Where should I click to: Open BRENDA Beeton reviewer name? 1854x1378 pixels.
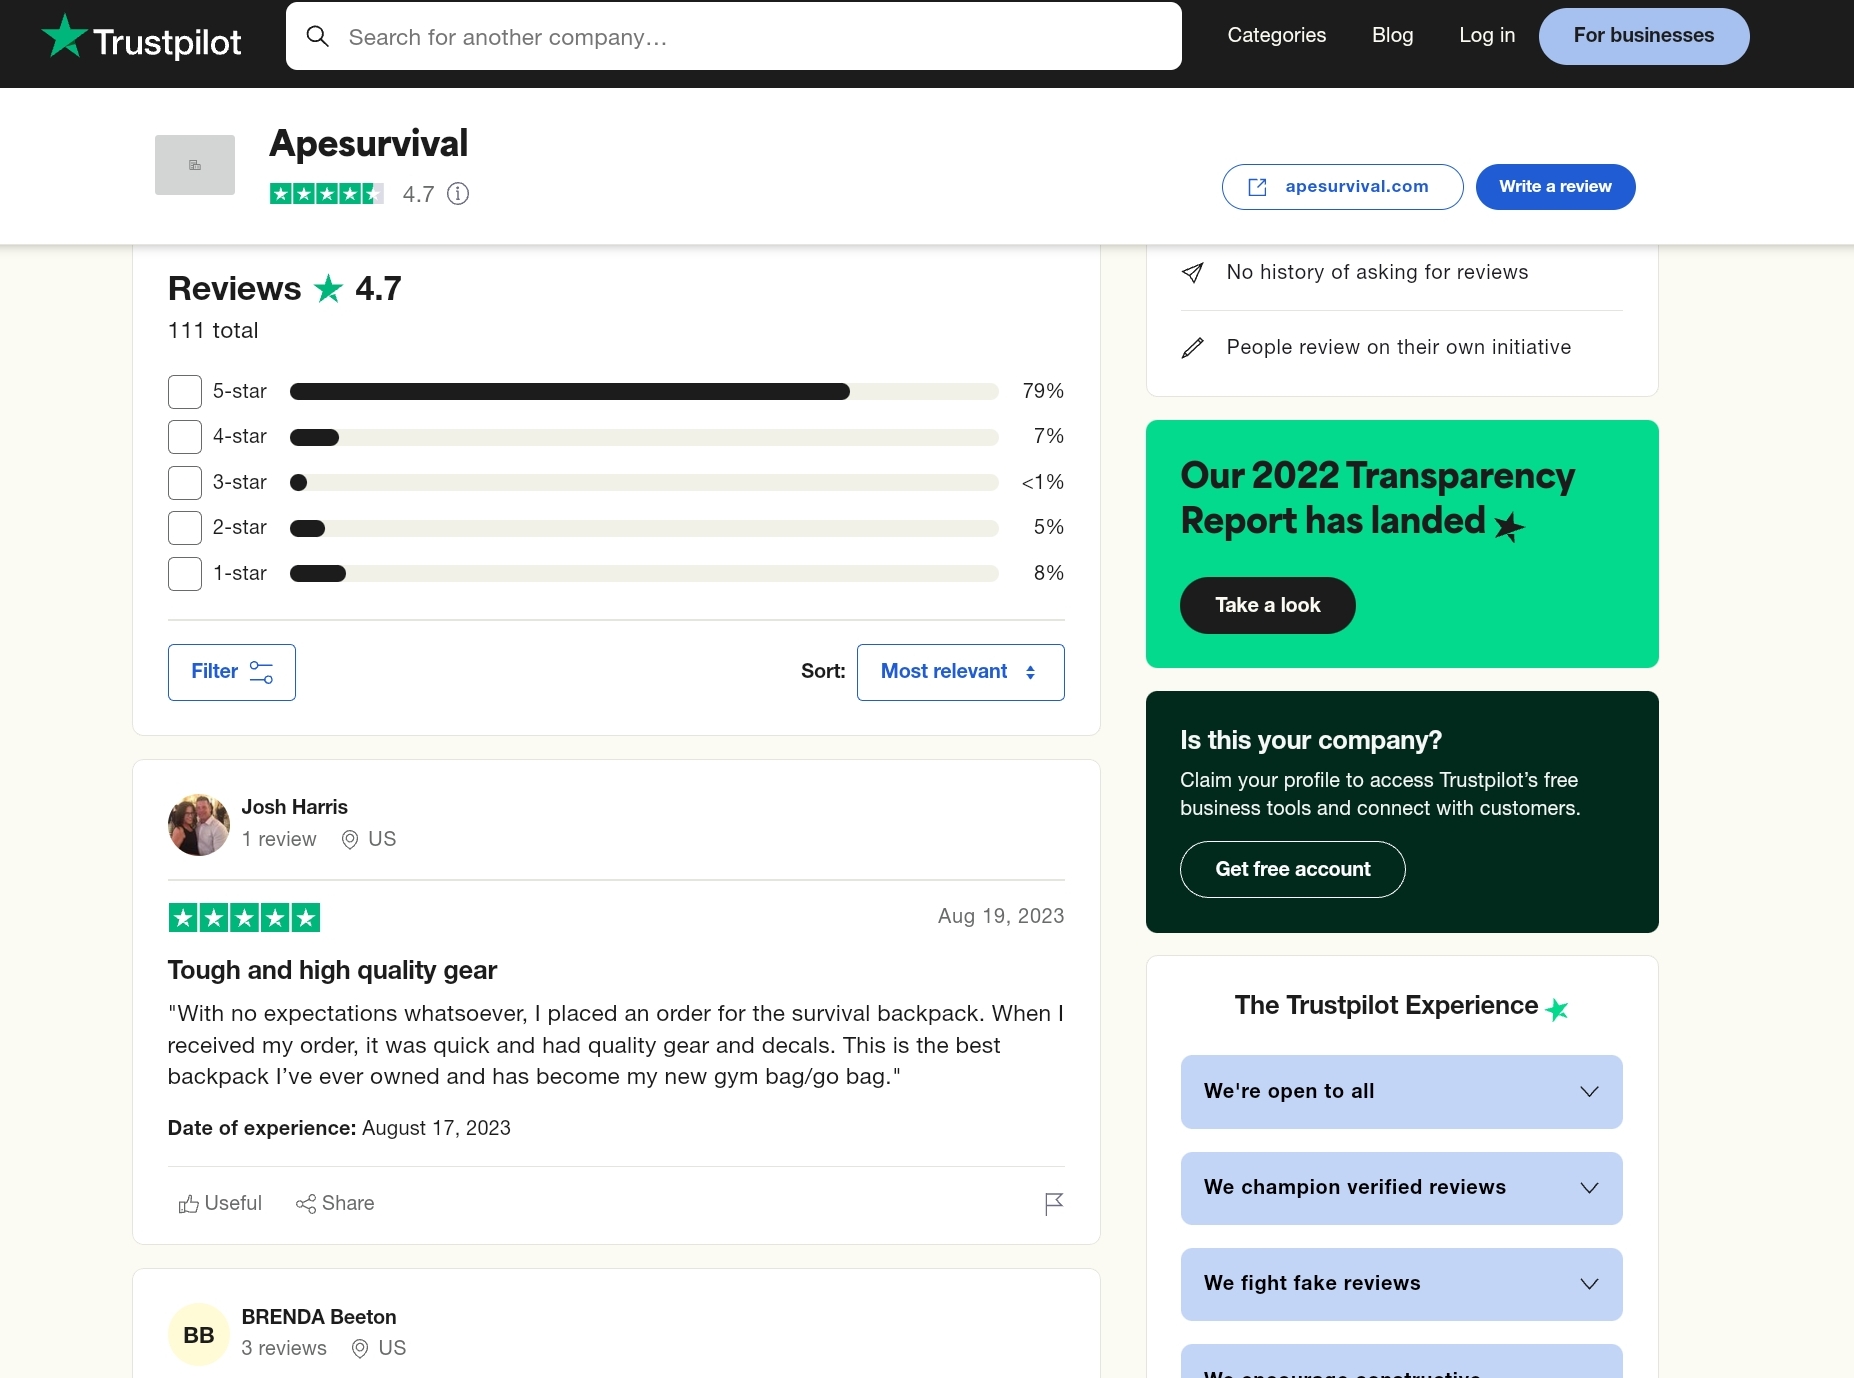(319, 1317)
